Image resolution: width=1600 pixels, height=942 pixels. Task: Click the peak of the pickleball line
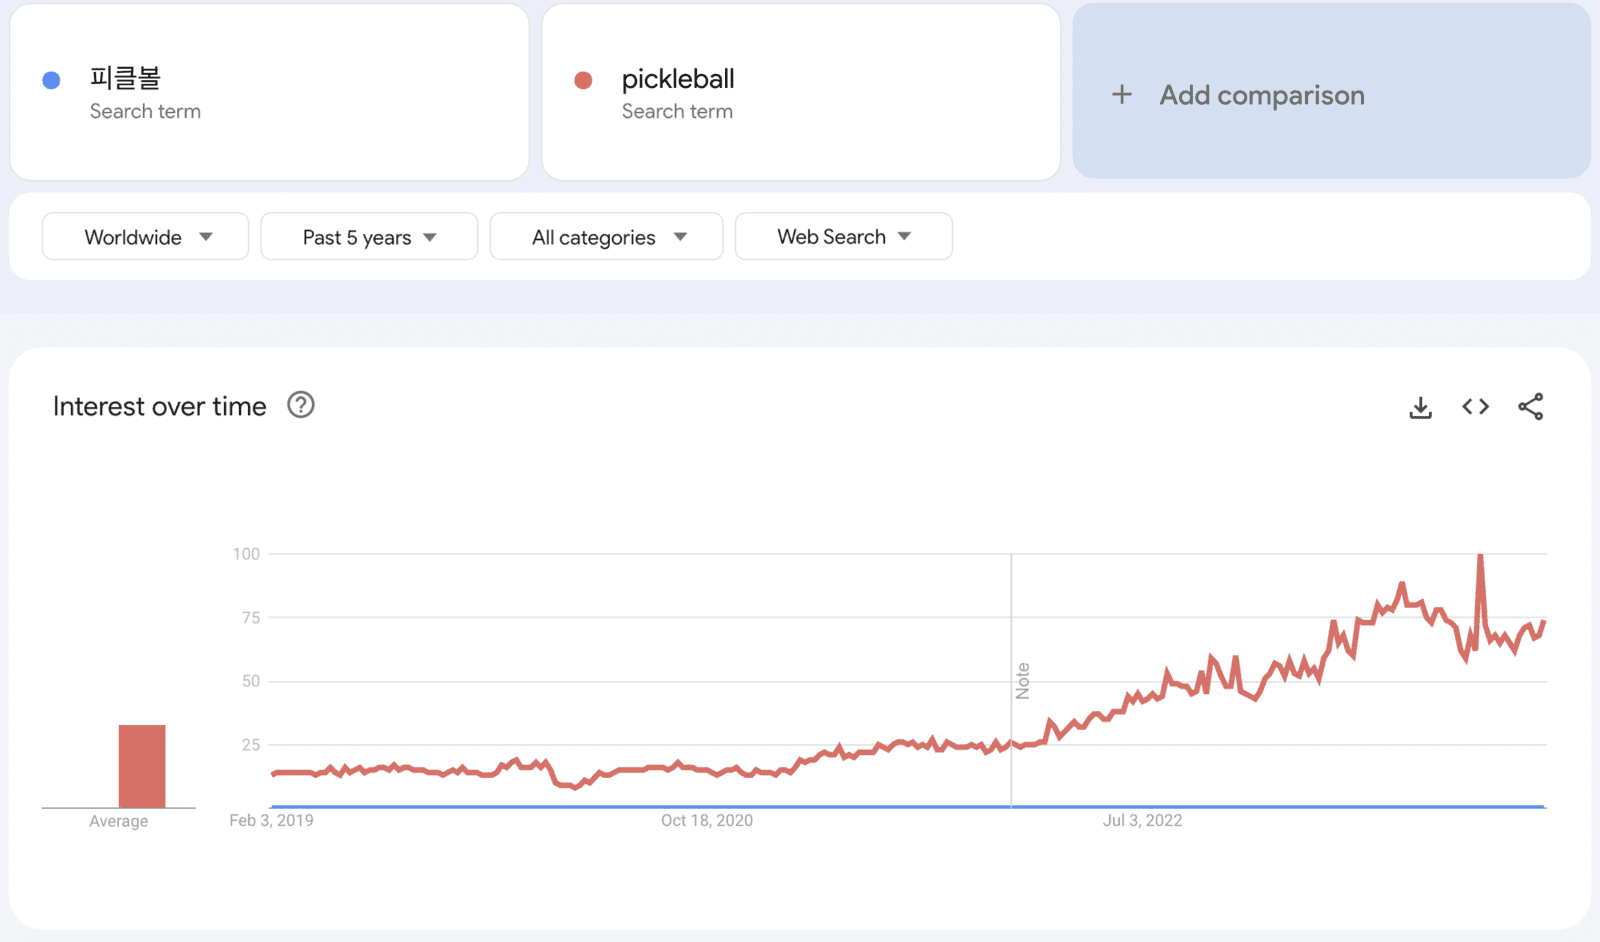[1480, 556]
